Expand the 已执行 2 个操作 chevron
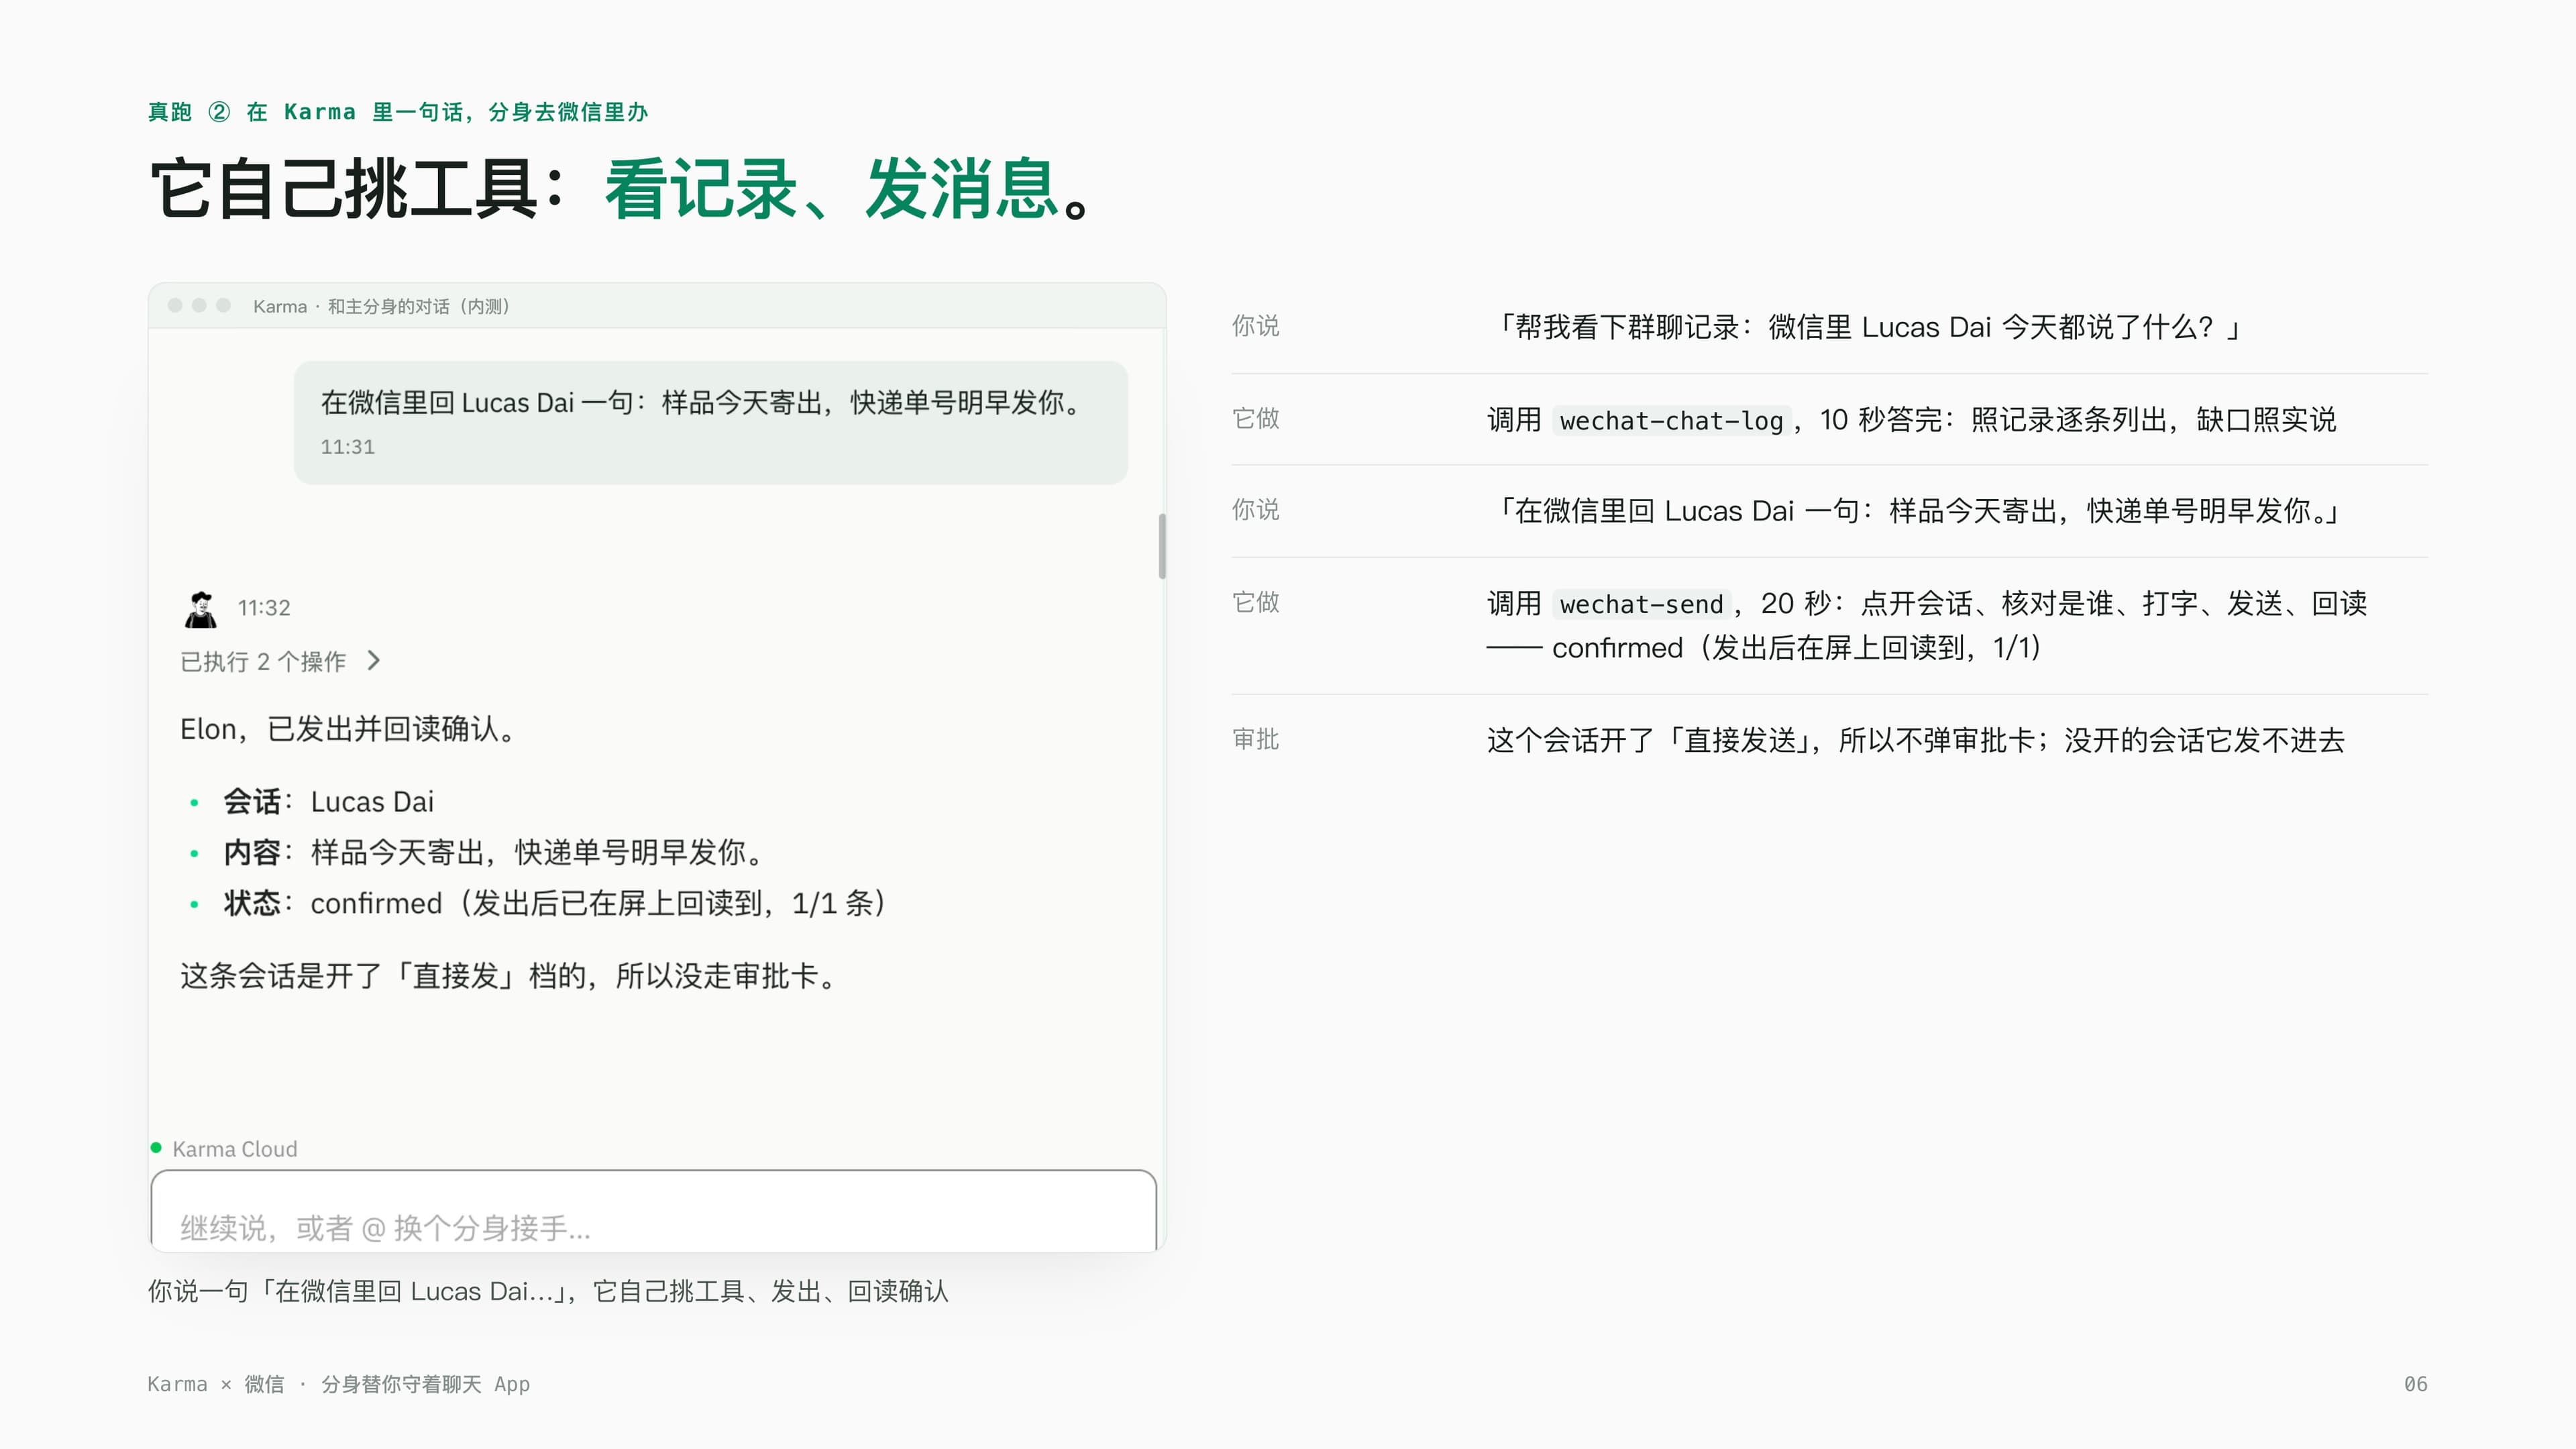 (374, 661)
